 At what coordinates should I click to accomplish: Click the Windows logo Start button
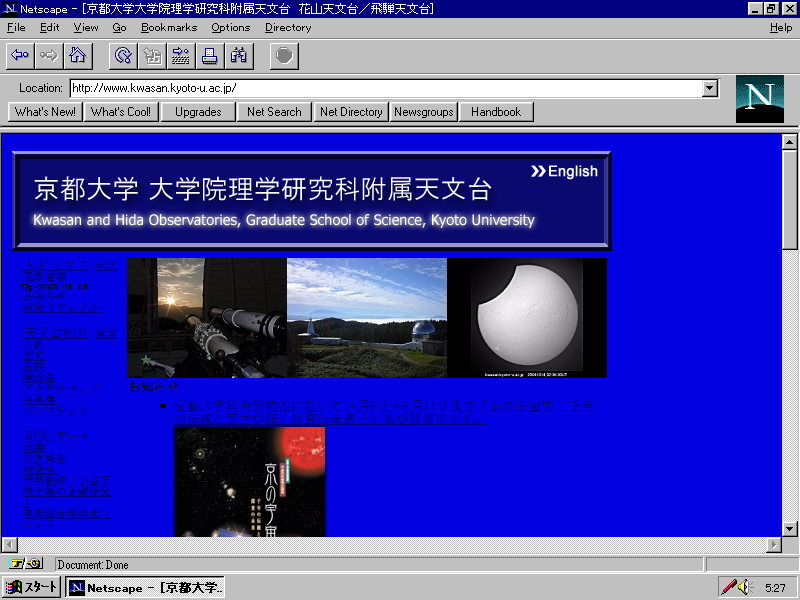click(x=32, y=587)
